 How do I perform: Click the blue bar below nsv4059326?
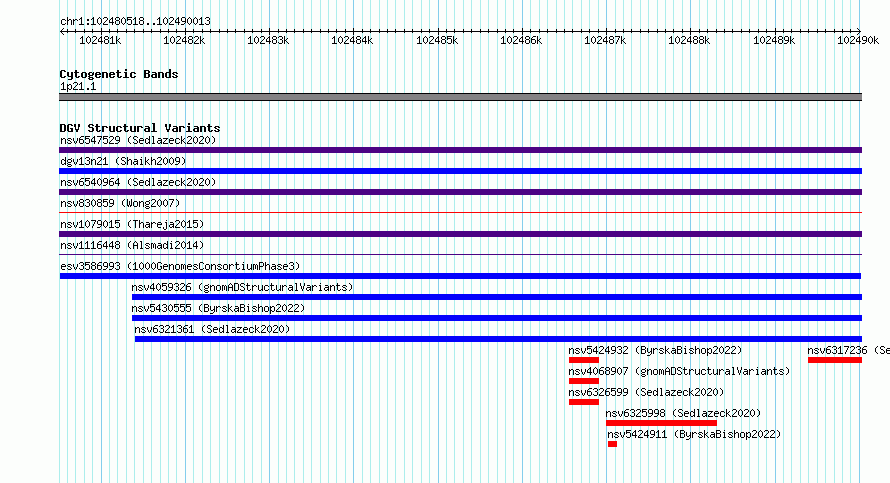[497, 297]
